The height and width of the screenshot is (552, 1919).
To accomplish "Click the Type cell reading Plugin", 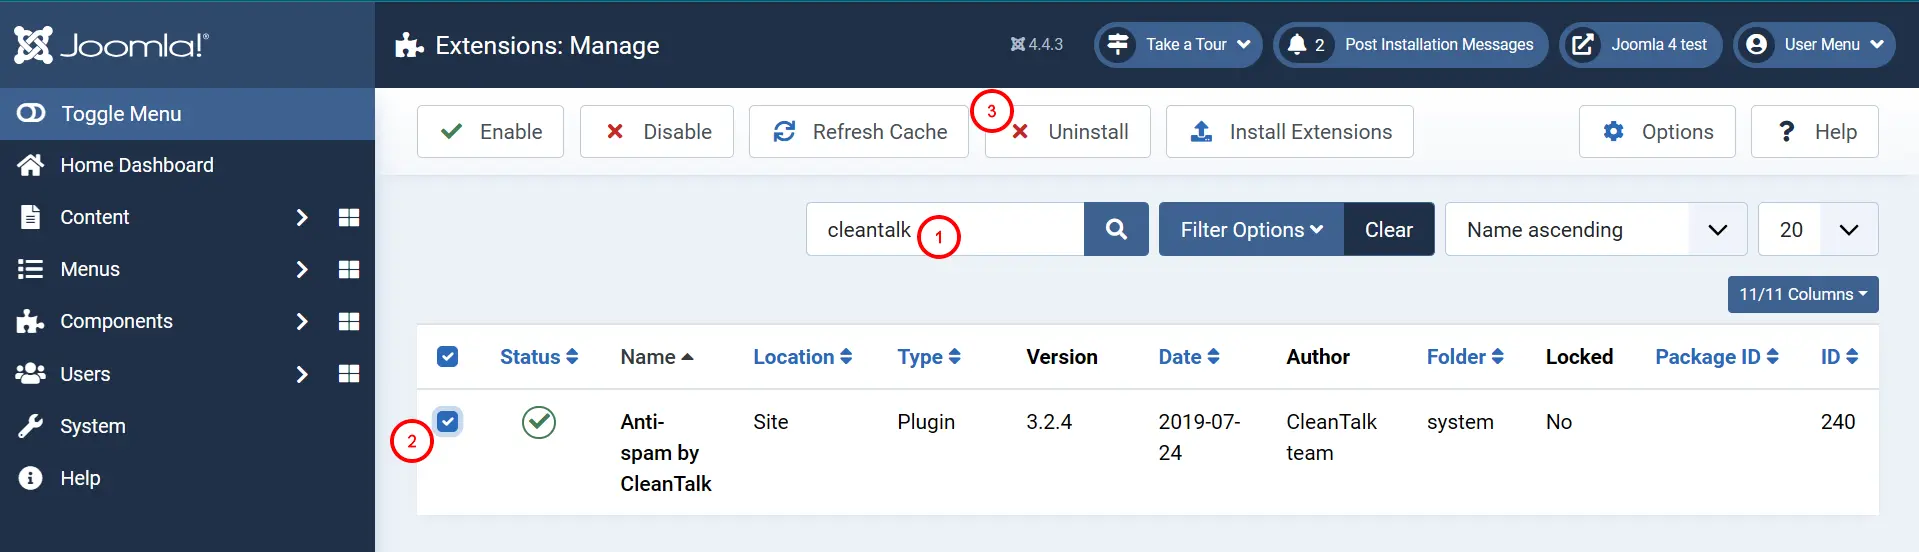I will [926, 422].
